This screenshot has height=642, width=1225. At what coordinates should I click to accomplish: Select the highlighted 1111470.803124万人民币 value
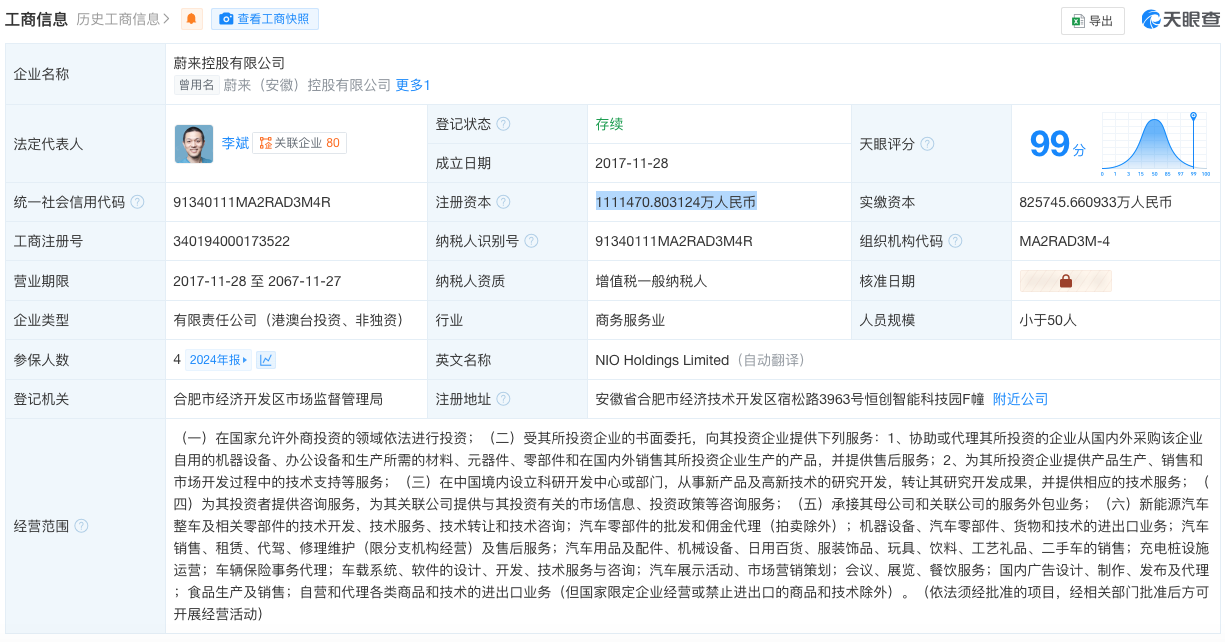676,202
